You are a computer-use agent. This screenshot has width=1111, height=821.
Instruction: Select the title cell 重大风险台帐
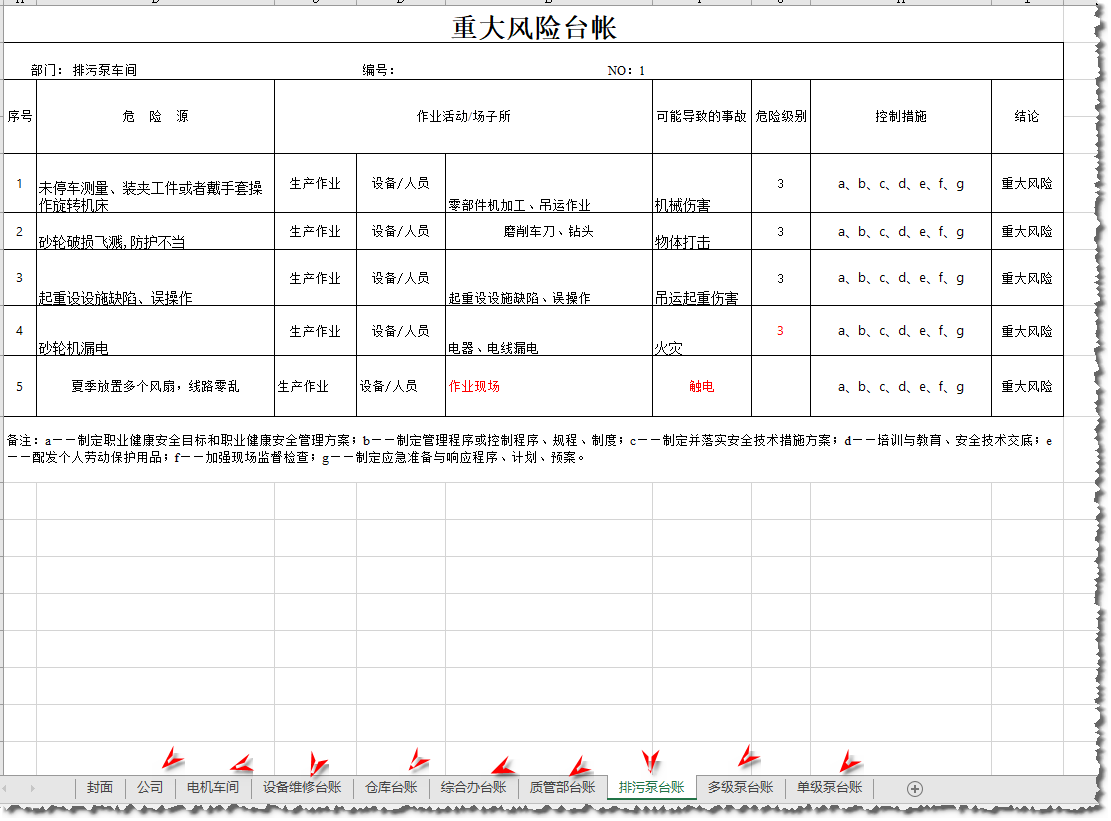[534, 26]
